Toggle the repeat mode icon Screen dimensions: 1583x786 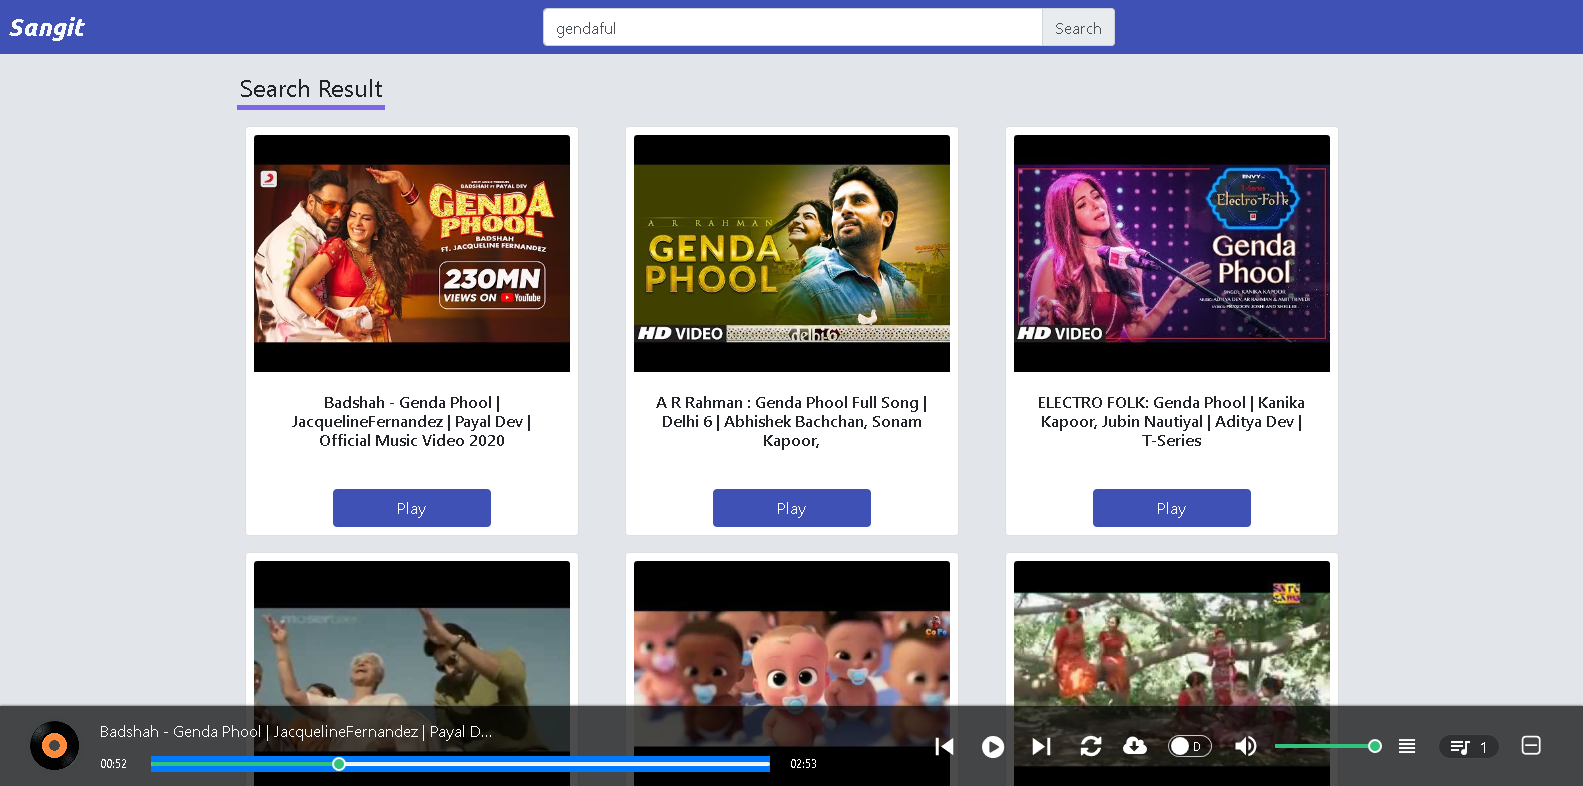coord(1091,746)
